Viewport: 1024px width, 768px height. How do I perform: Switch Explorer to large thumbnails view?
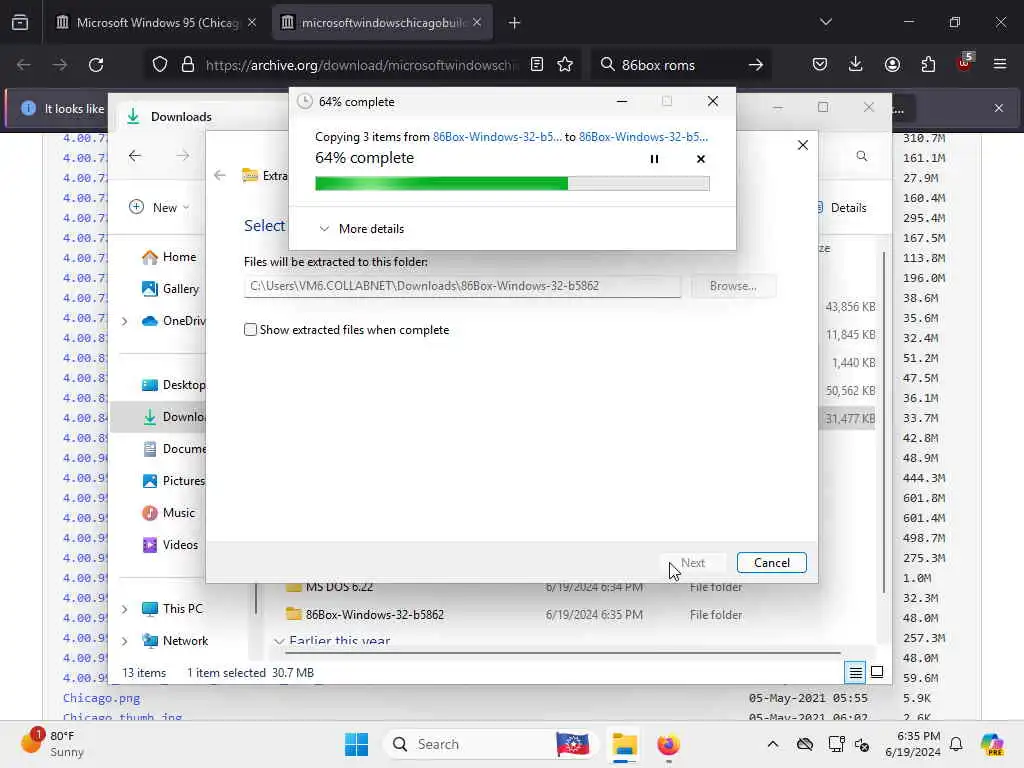point(877,672)
